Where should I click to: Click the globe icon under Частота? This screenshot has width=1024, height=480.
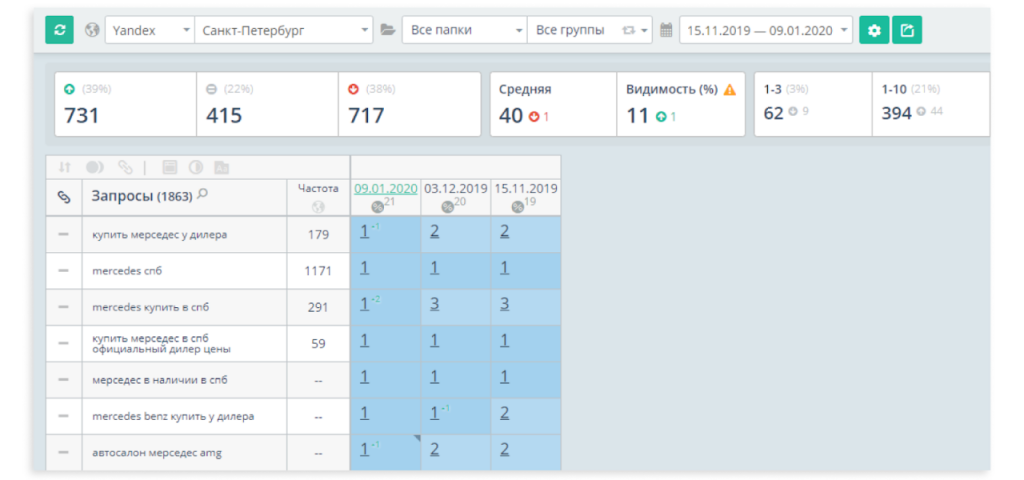tap(319, 206)
